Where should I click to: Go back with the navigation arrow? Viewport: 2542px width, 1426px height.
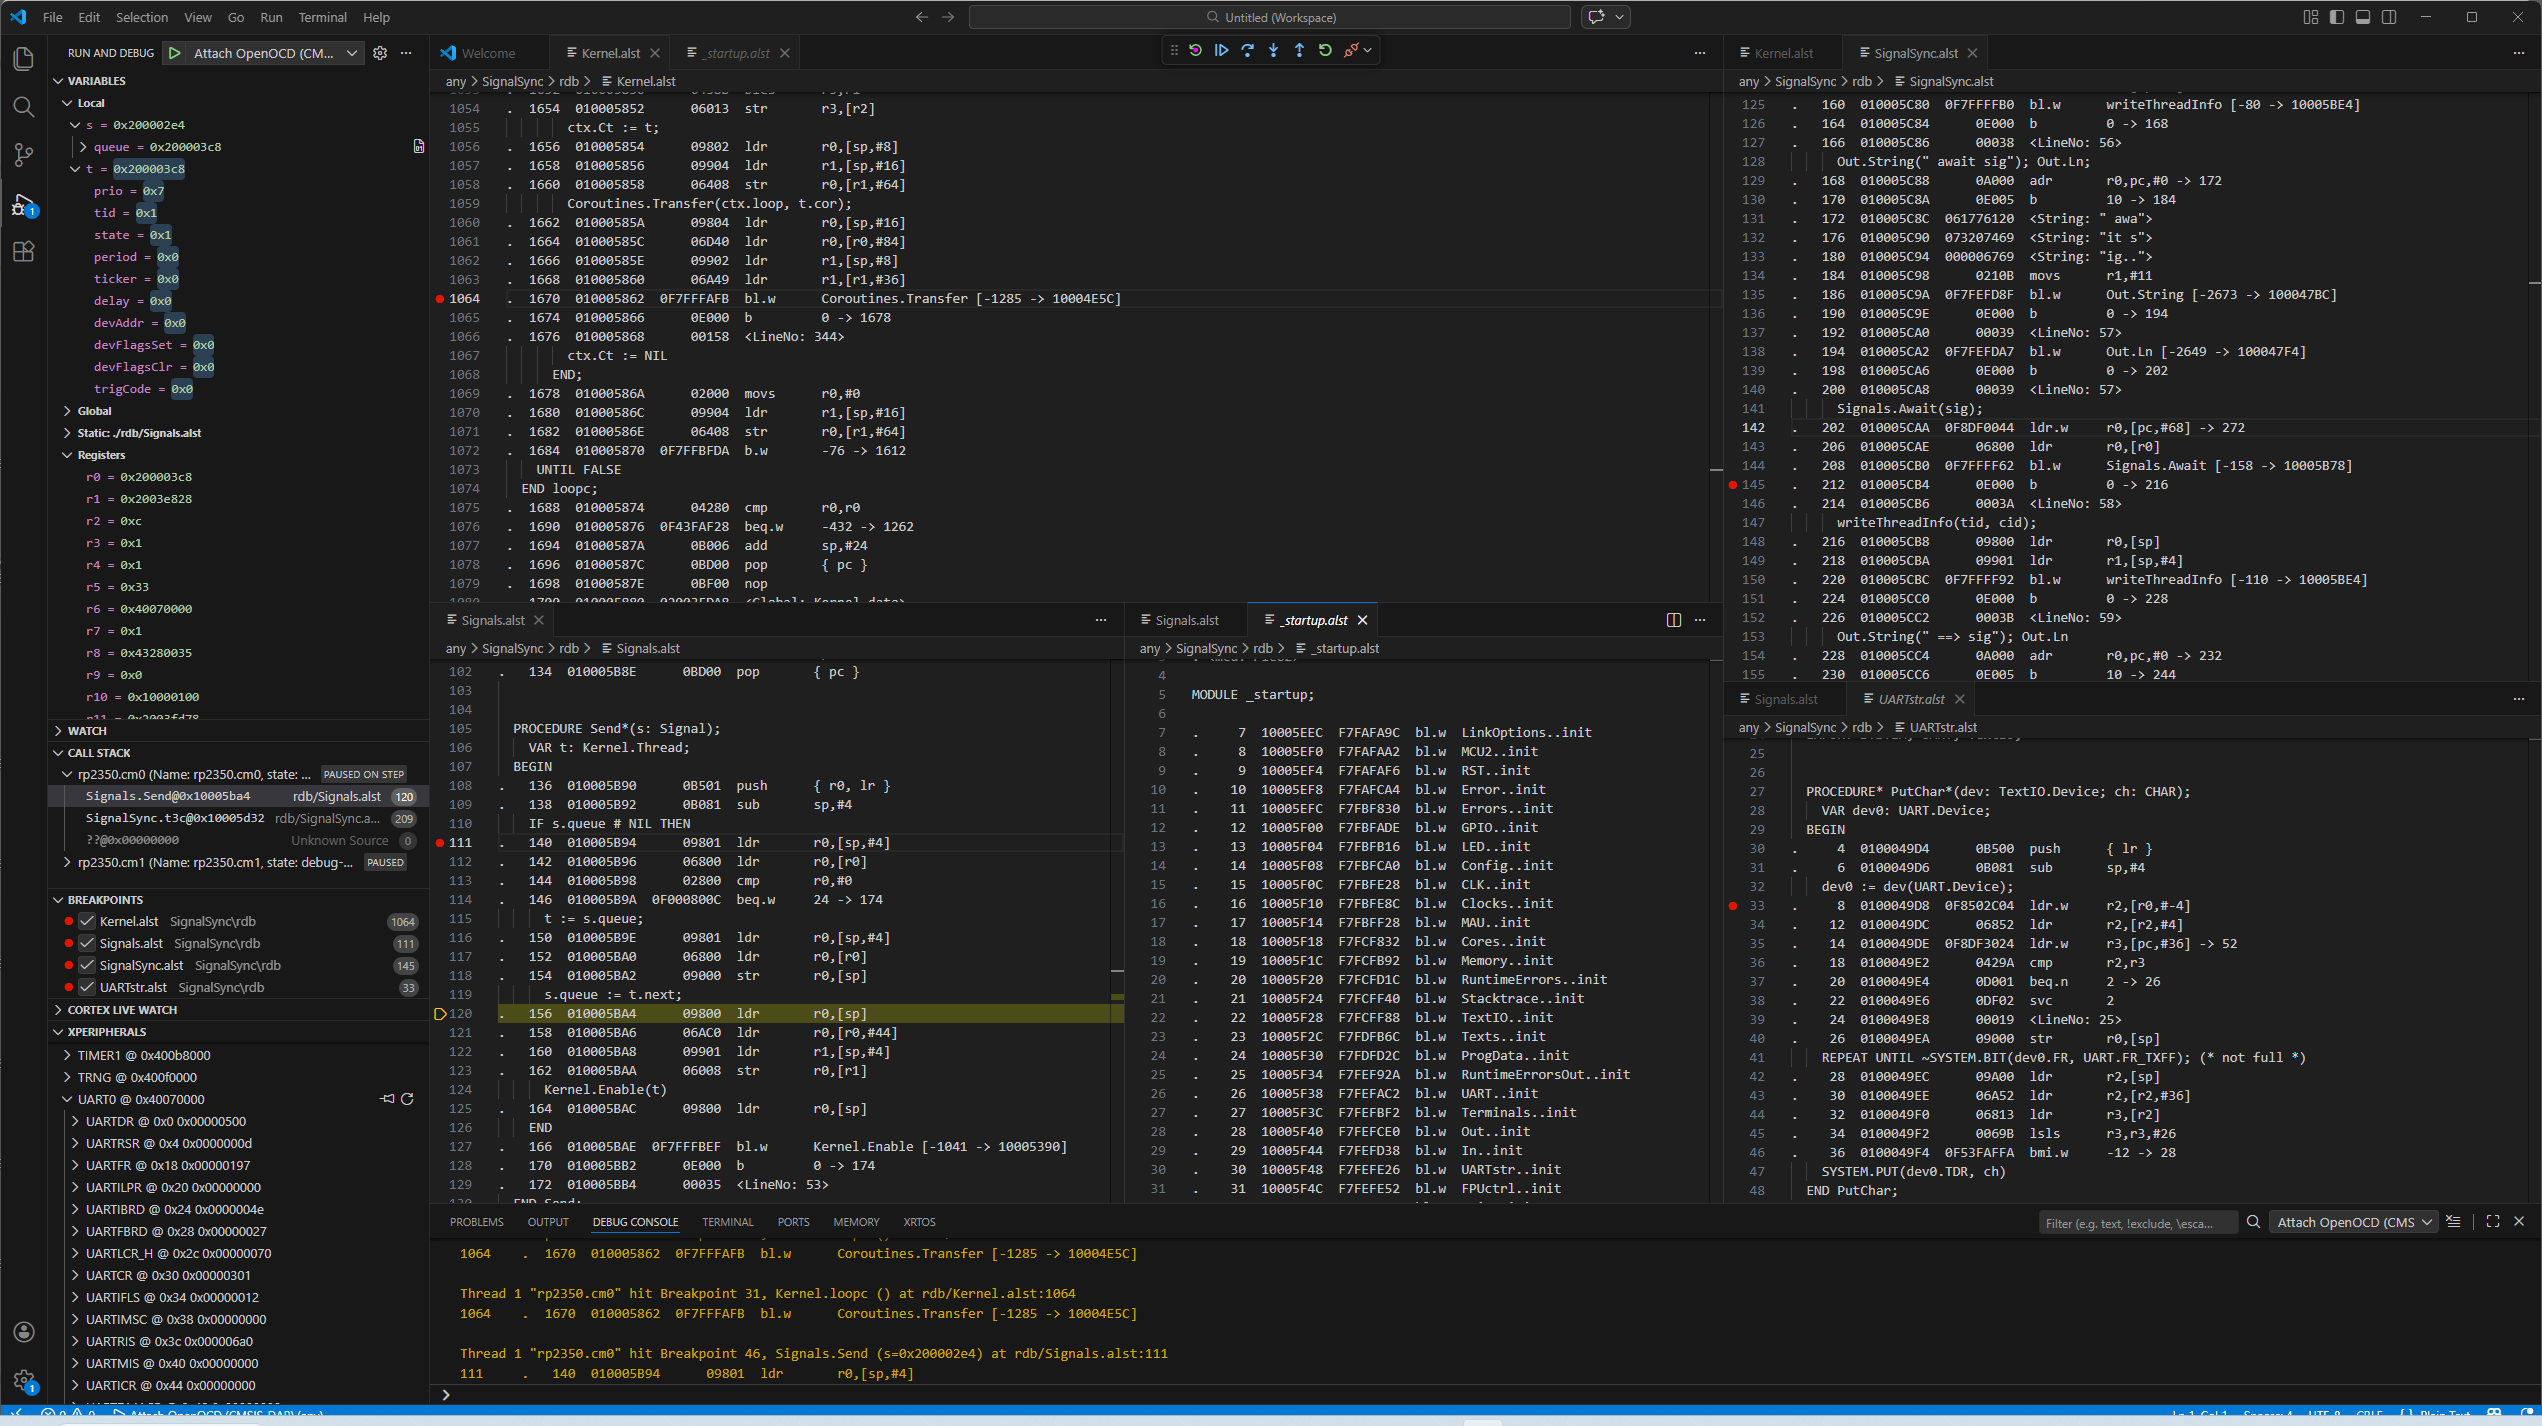point(921,17)
